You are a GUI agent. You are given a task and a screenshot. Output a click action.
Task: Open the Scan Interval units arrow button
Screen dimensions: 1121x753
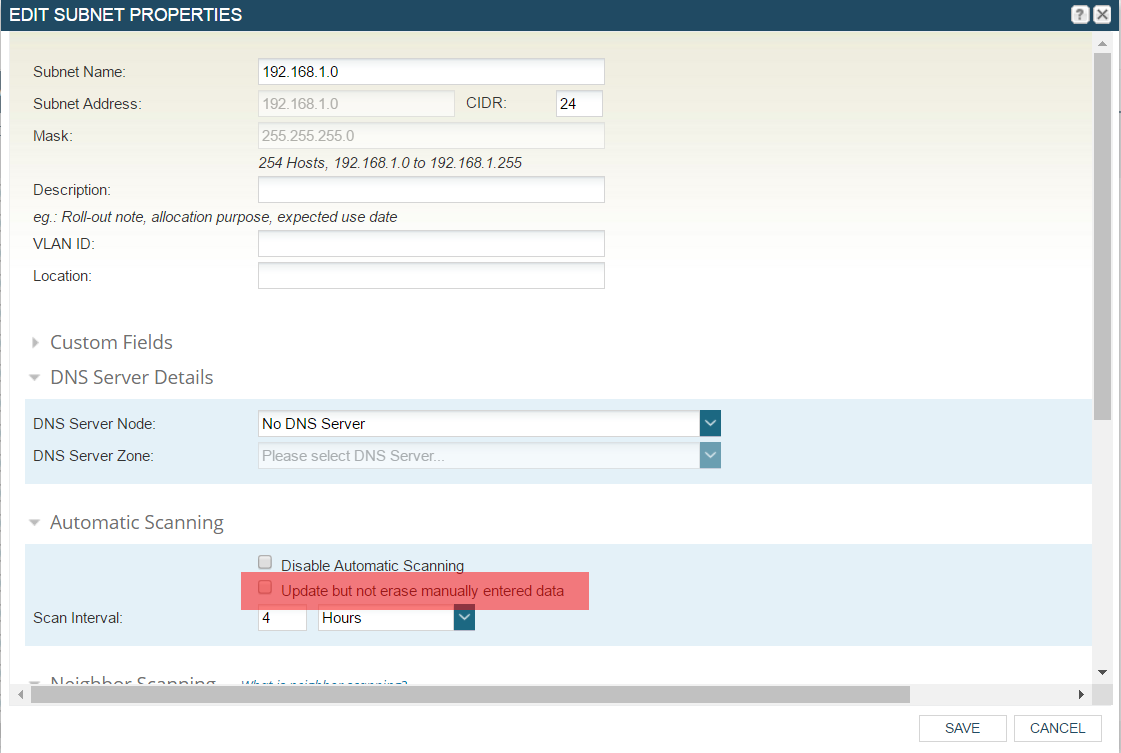pos(464,617)
